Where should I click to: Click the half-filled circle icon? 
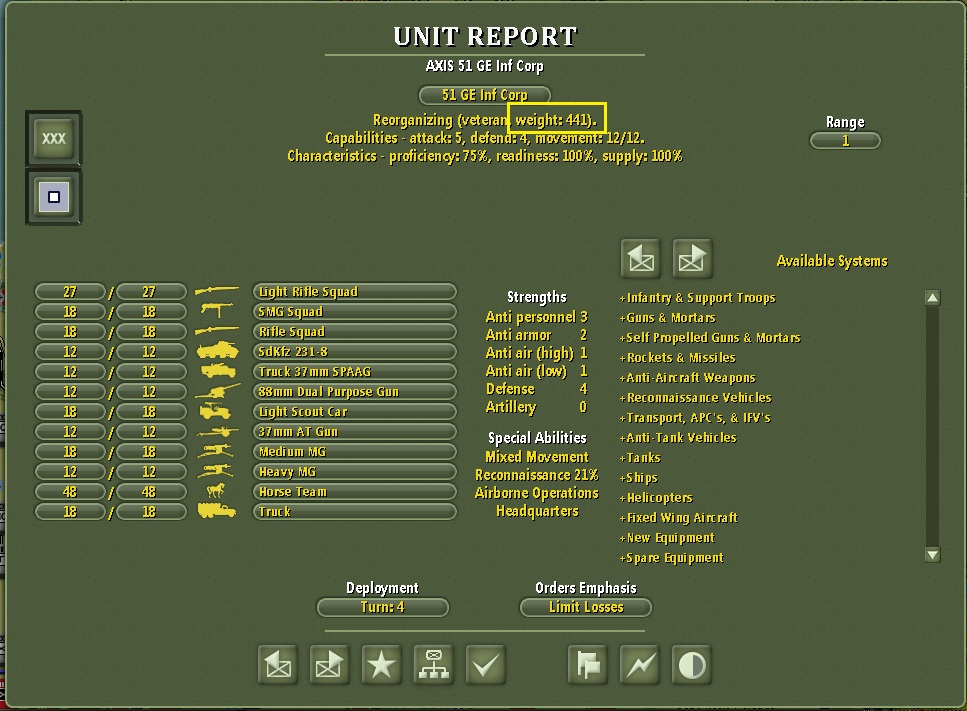[x=691, y=665]
